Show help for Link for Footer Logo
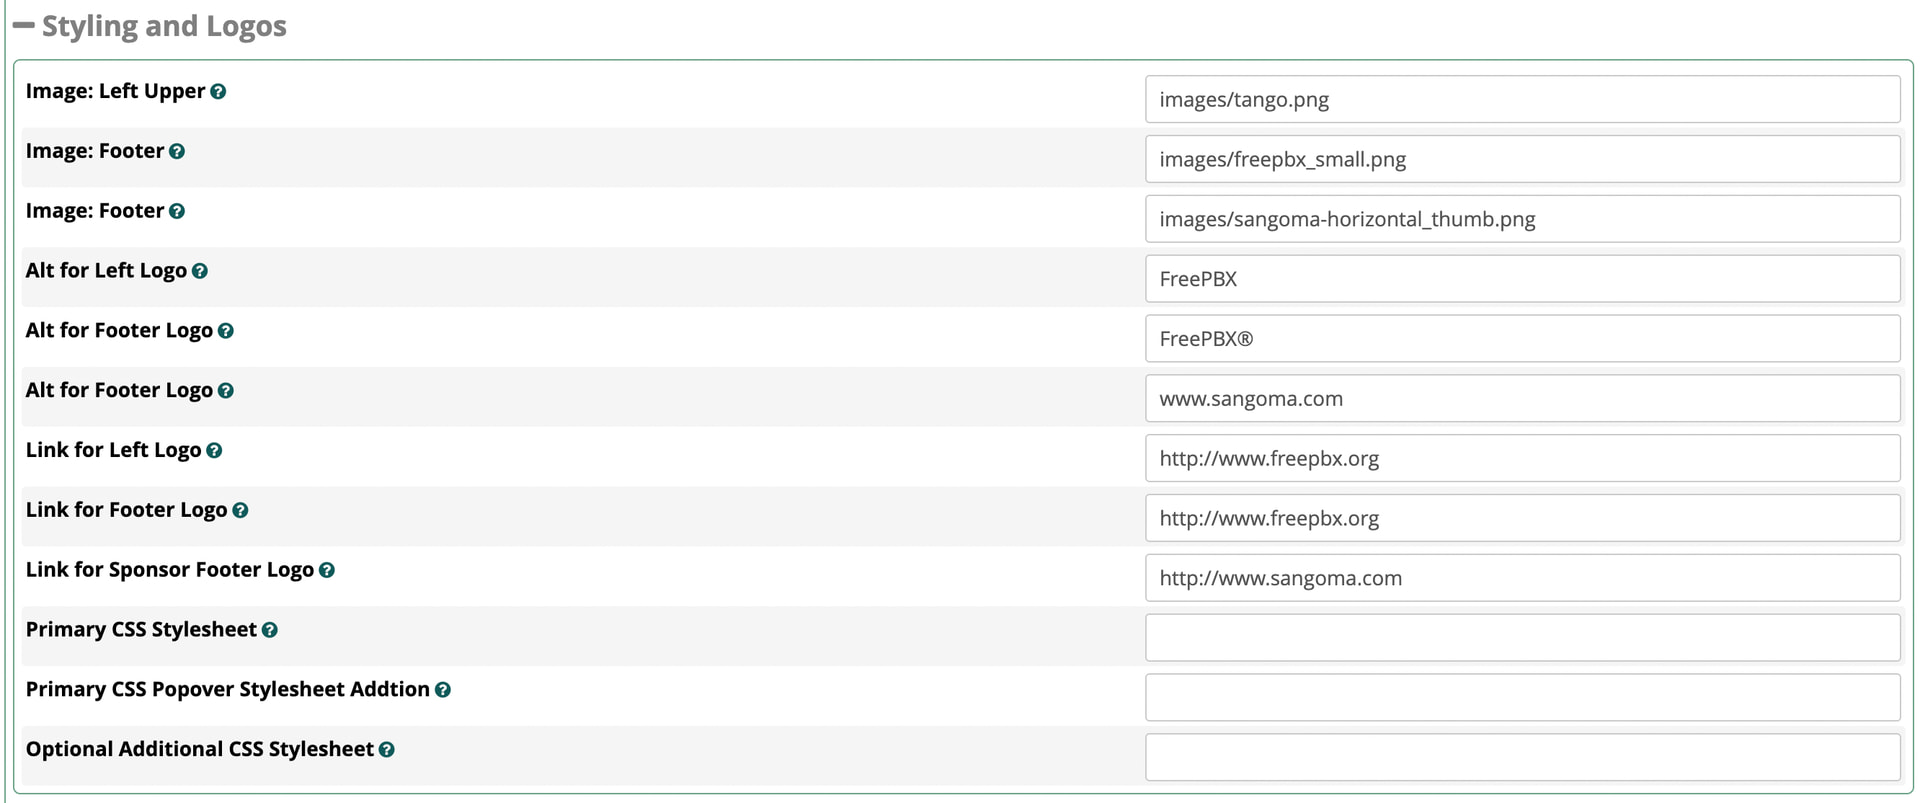This screenshot has height=803, width=1920. click(240, 511)
